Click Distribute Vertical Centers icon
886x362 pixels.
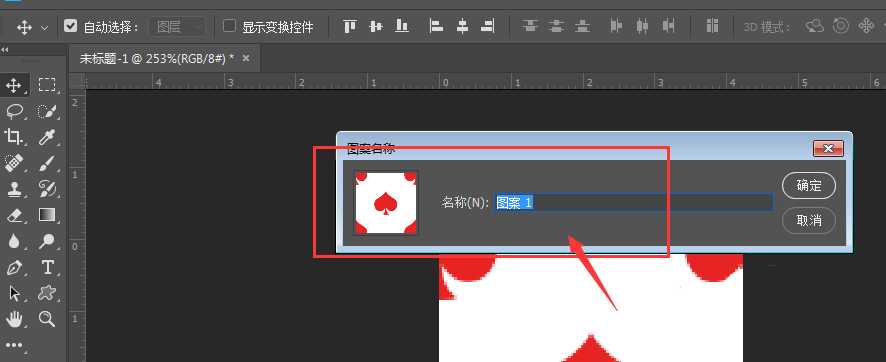(x=557, y=26)
